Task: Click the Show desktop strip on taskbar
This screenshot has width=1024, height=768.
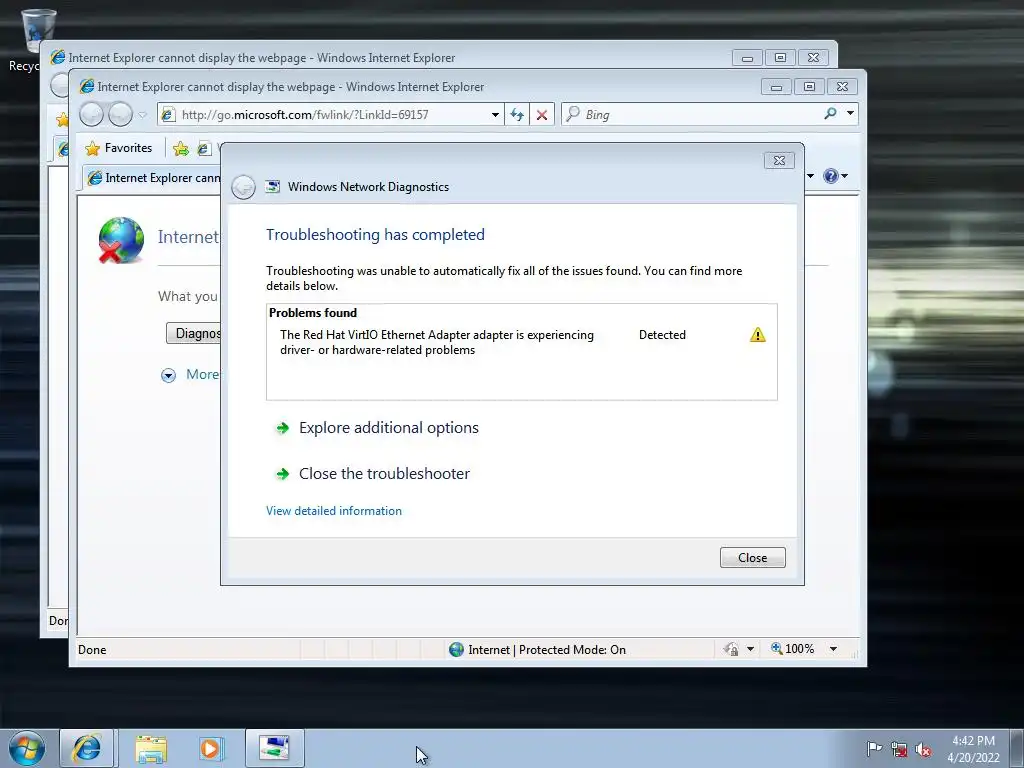Action: point(1018,748)
